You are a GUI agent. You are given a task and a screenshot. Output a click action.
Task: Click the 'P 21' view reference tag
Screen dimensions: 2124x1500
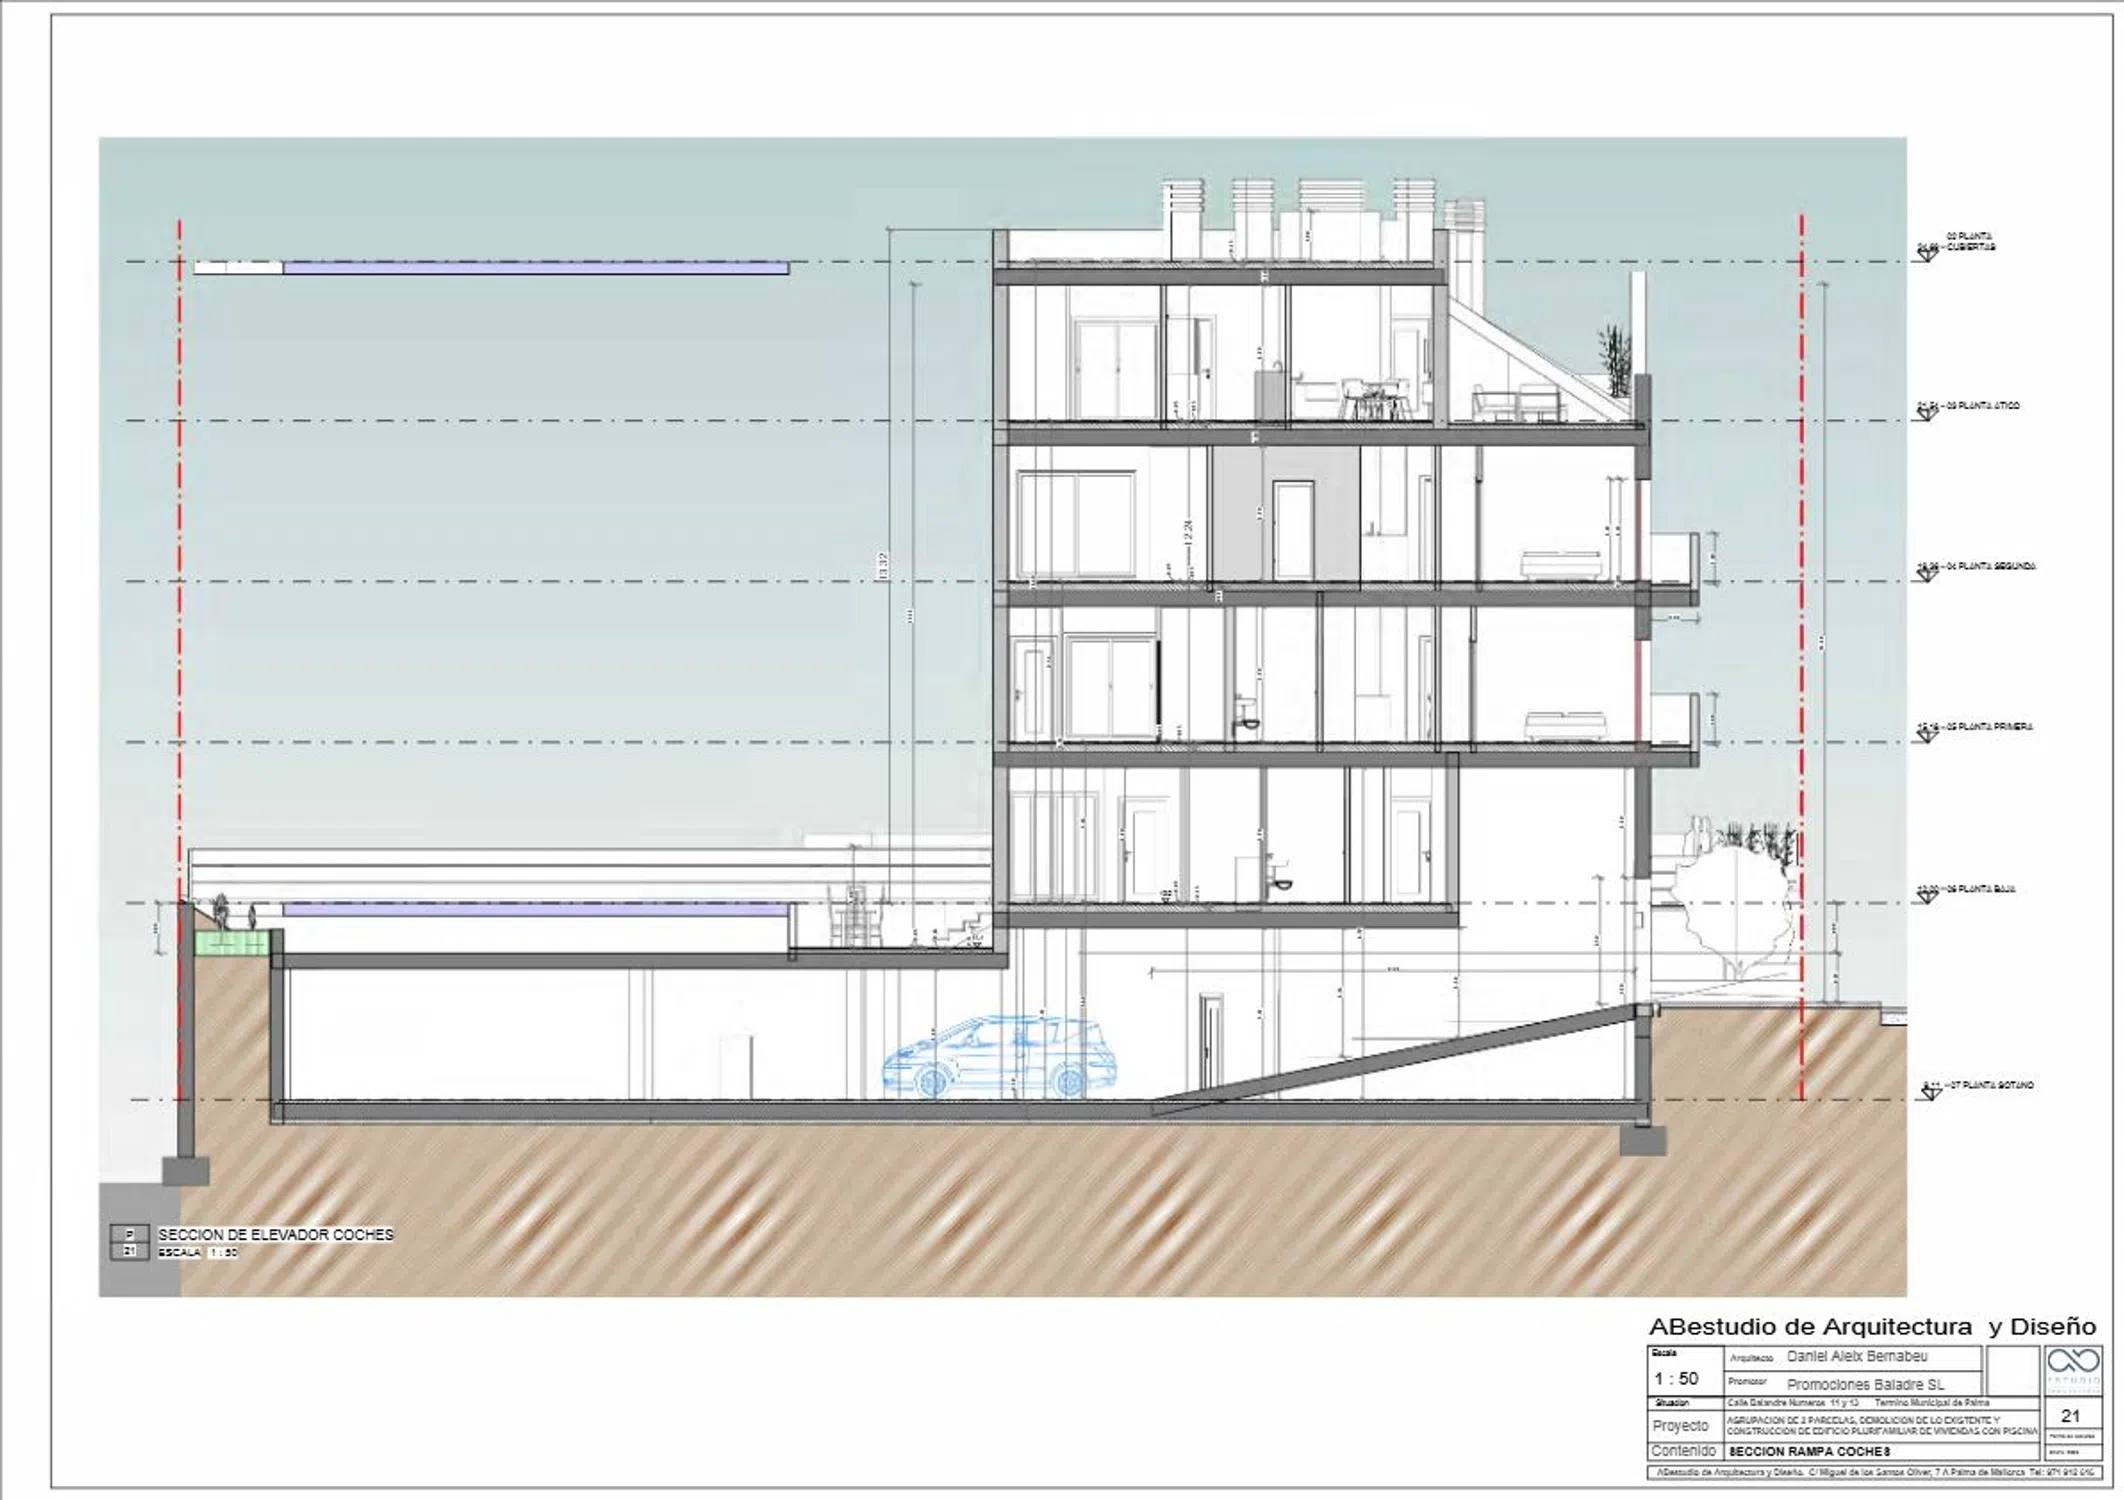[x=129, y=1243]
